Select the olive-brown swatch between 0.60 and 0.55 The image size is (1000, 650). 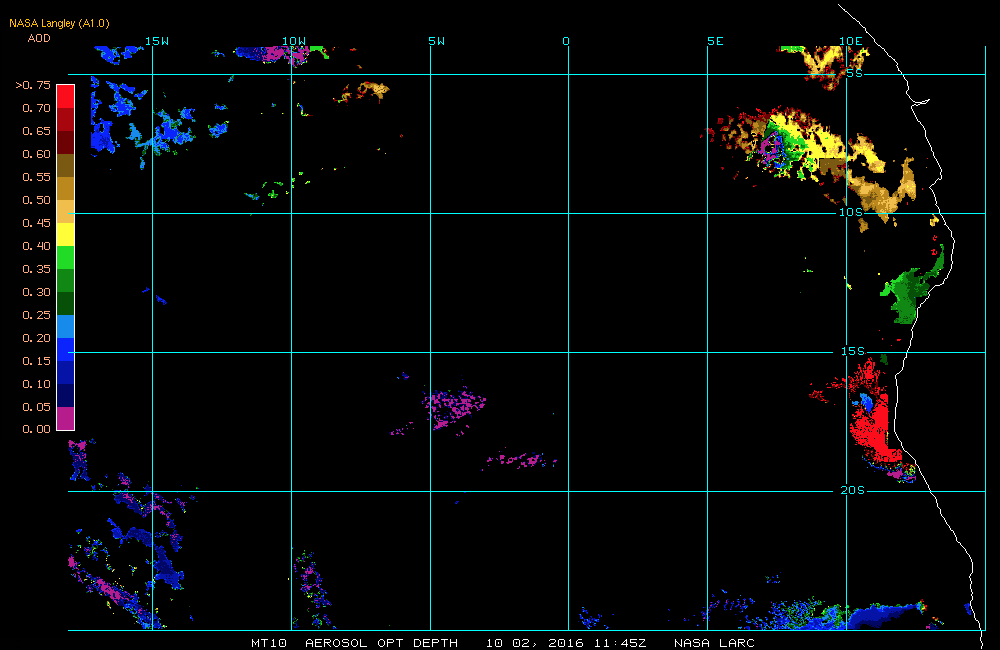point(66,165)
